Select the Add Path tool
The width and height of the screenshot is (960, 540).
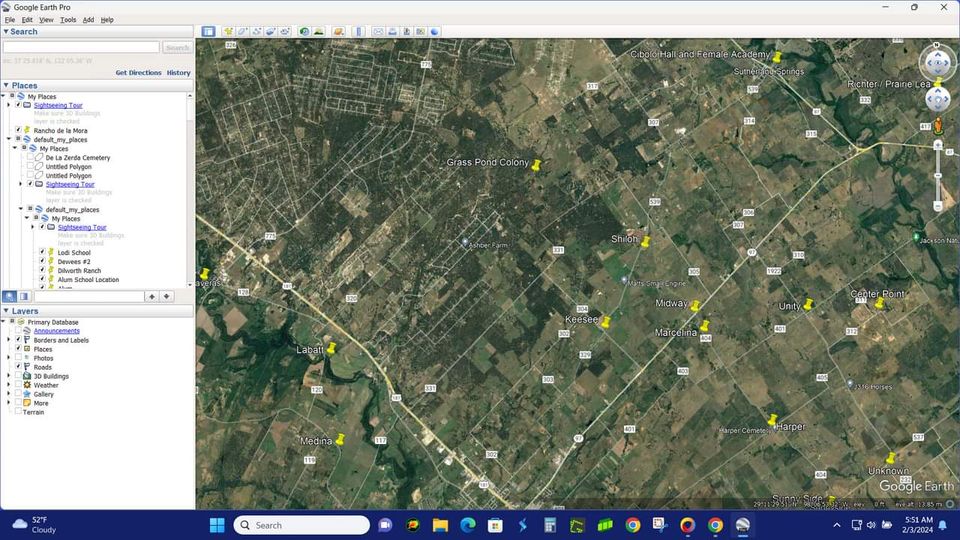pos(257,31)
